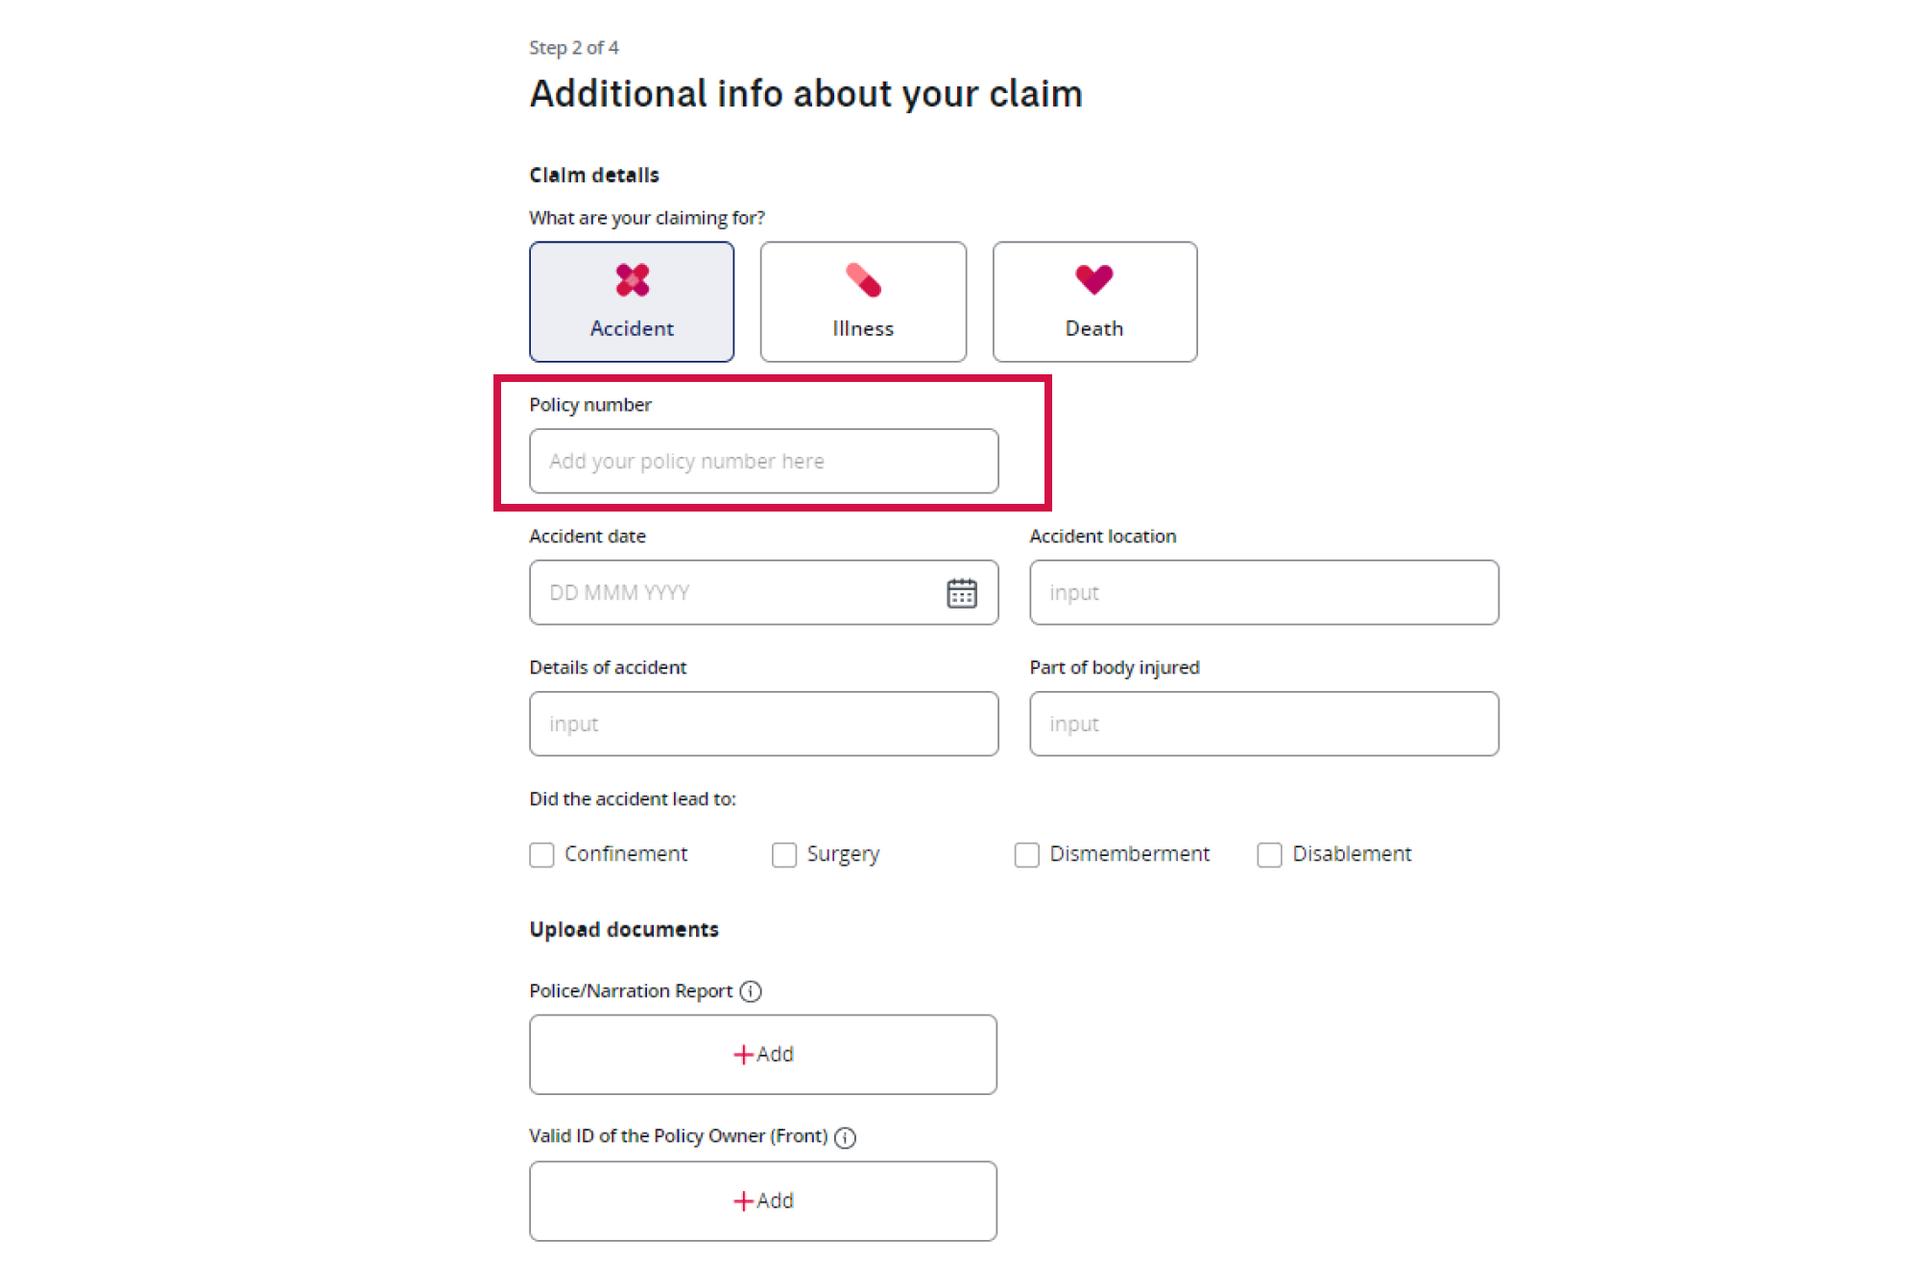
Task: Click the Illness label text
Action: pyautogui.click(x=863, y=328)
